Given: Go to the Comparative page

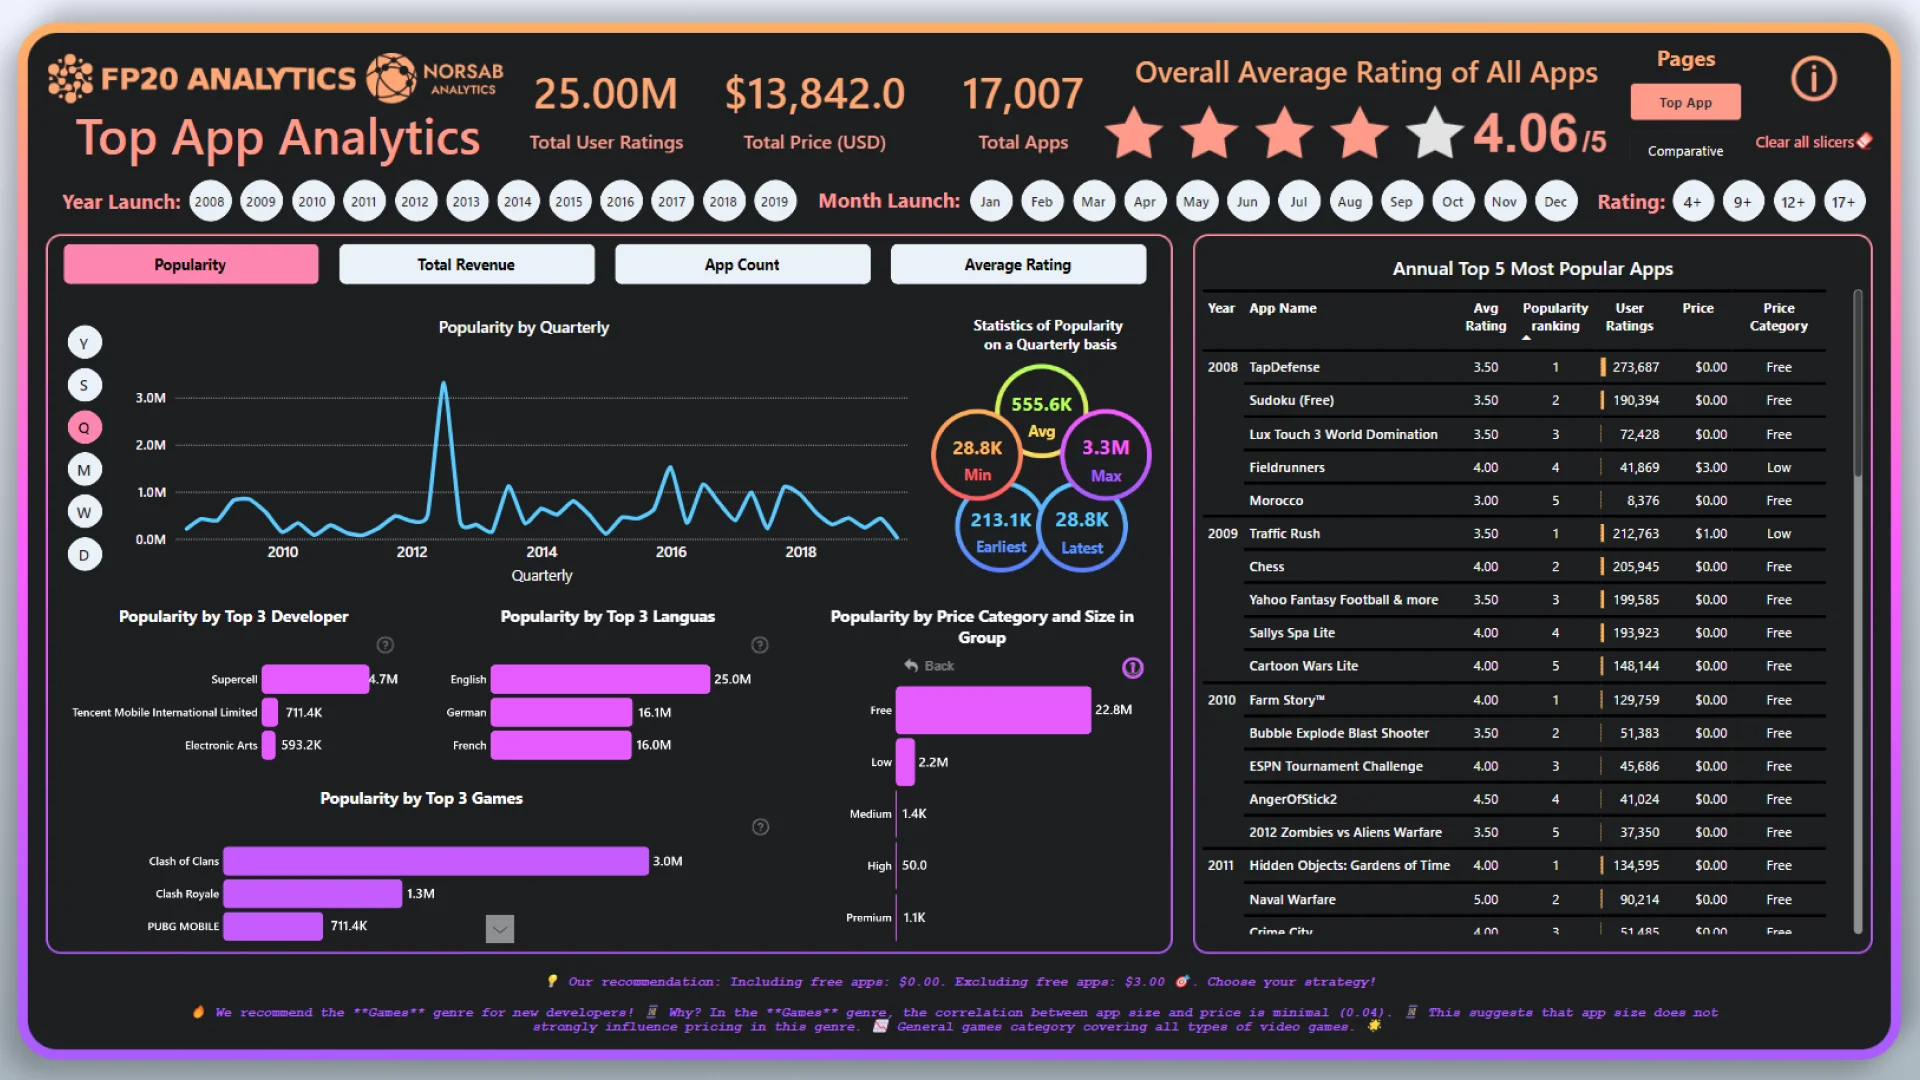Looking at the screenshot, I should click(x=1686, y=151).
